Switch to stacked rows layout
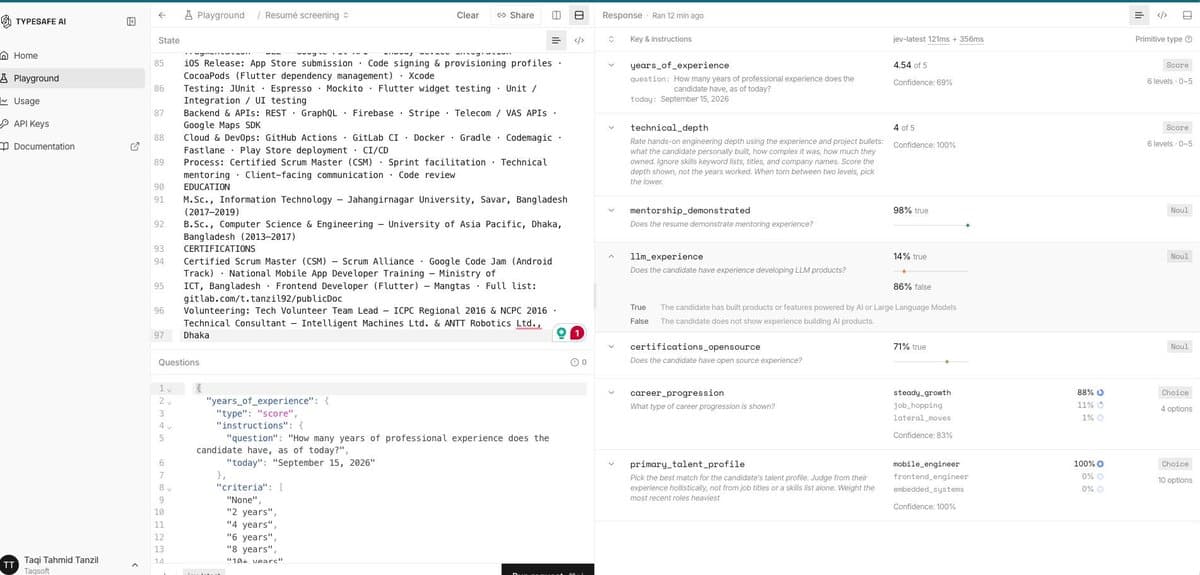This screenshot has width=1200, height=575. (578, 15)
